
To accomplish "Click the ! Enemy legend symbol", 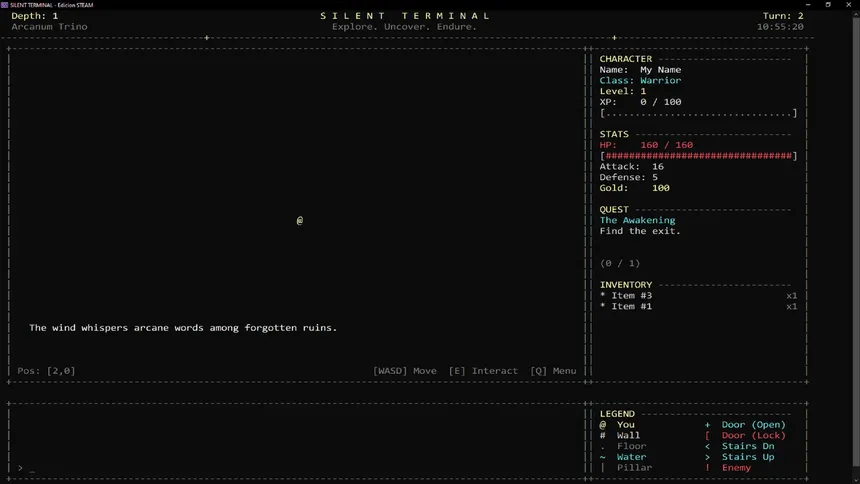I will point(708,468).
